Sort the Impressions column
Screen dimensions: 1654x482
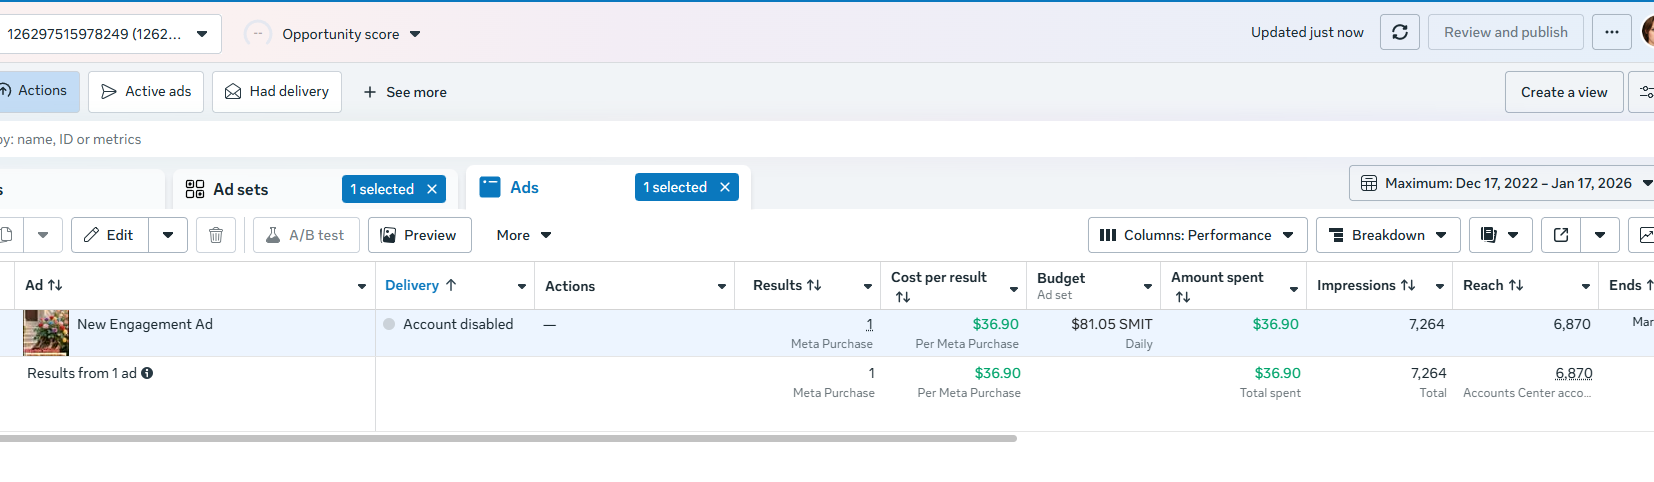pos(1365,285)
